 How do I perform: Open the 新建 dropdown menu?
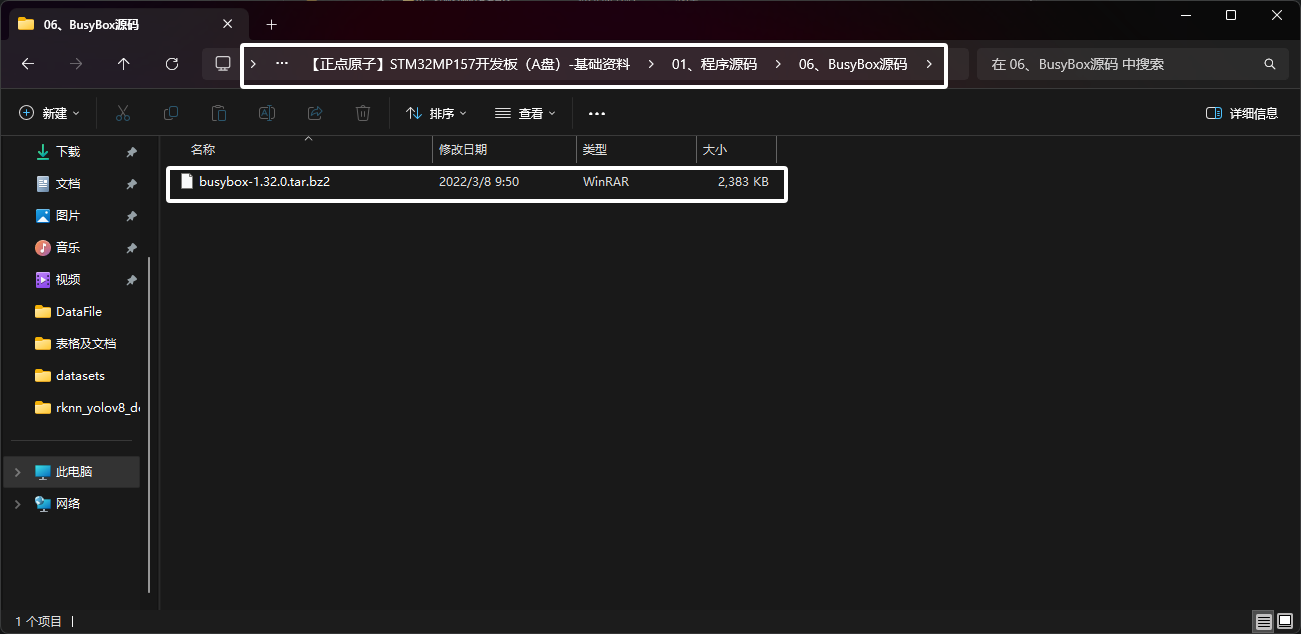(x=50, y=113)
